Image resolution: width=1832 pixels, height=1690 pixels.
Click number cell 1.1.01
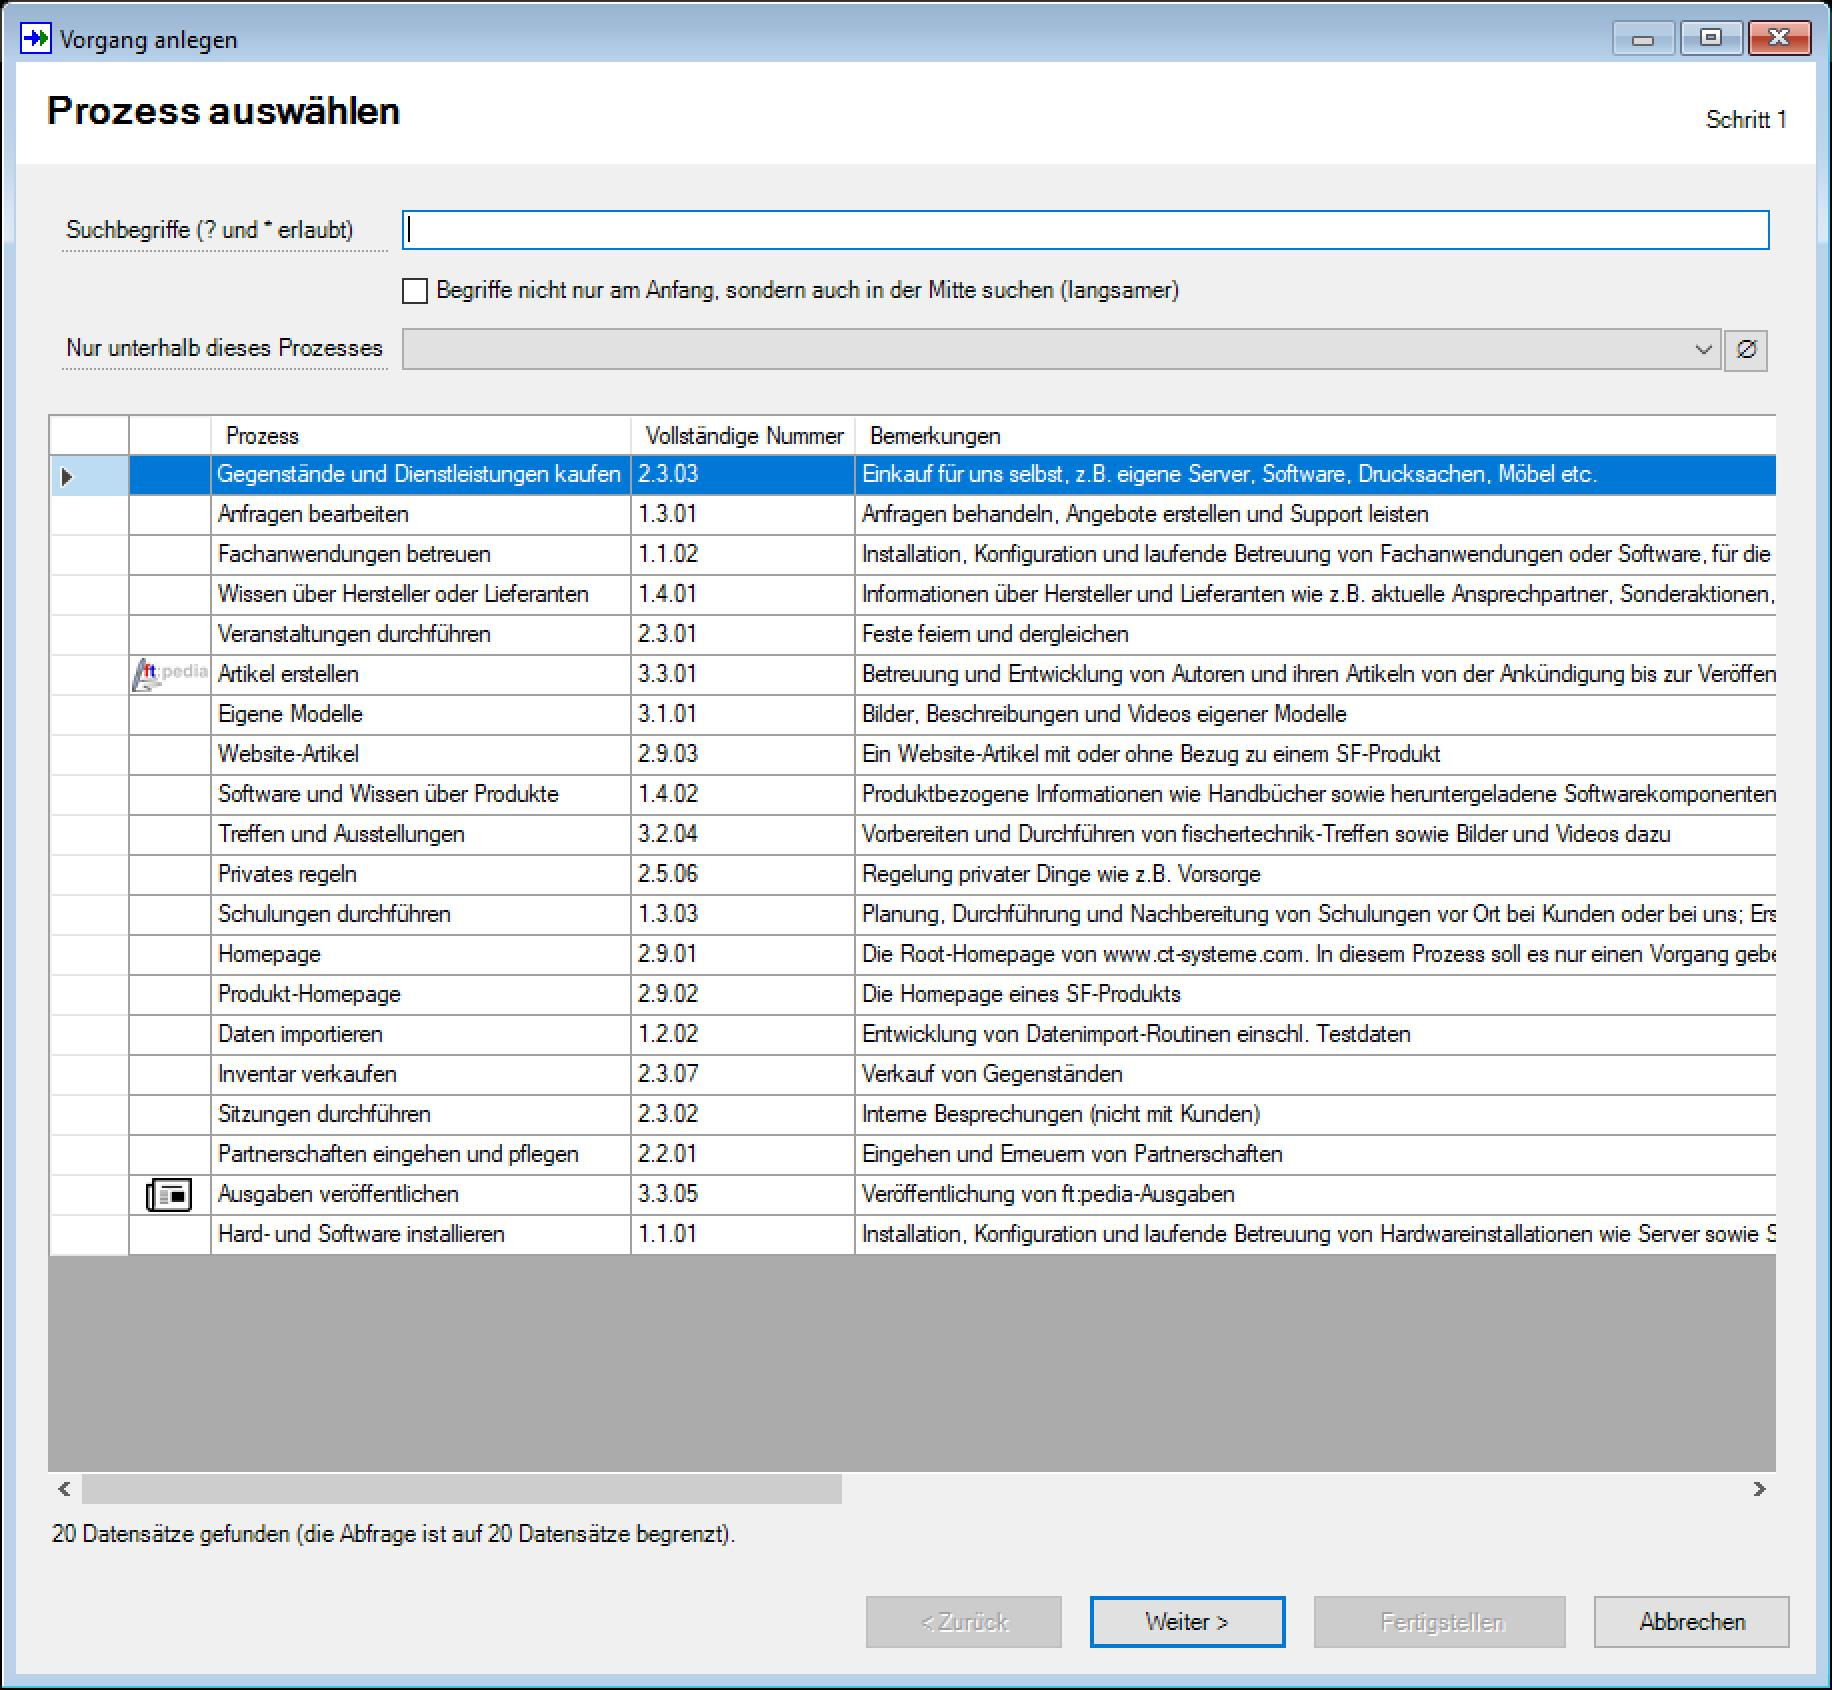(743, 1235)
